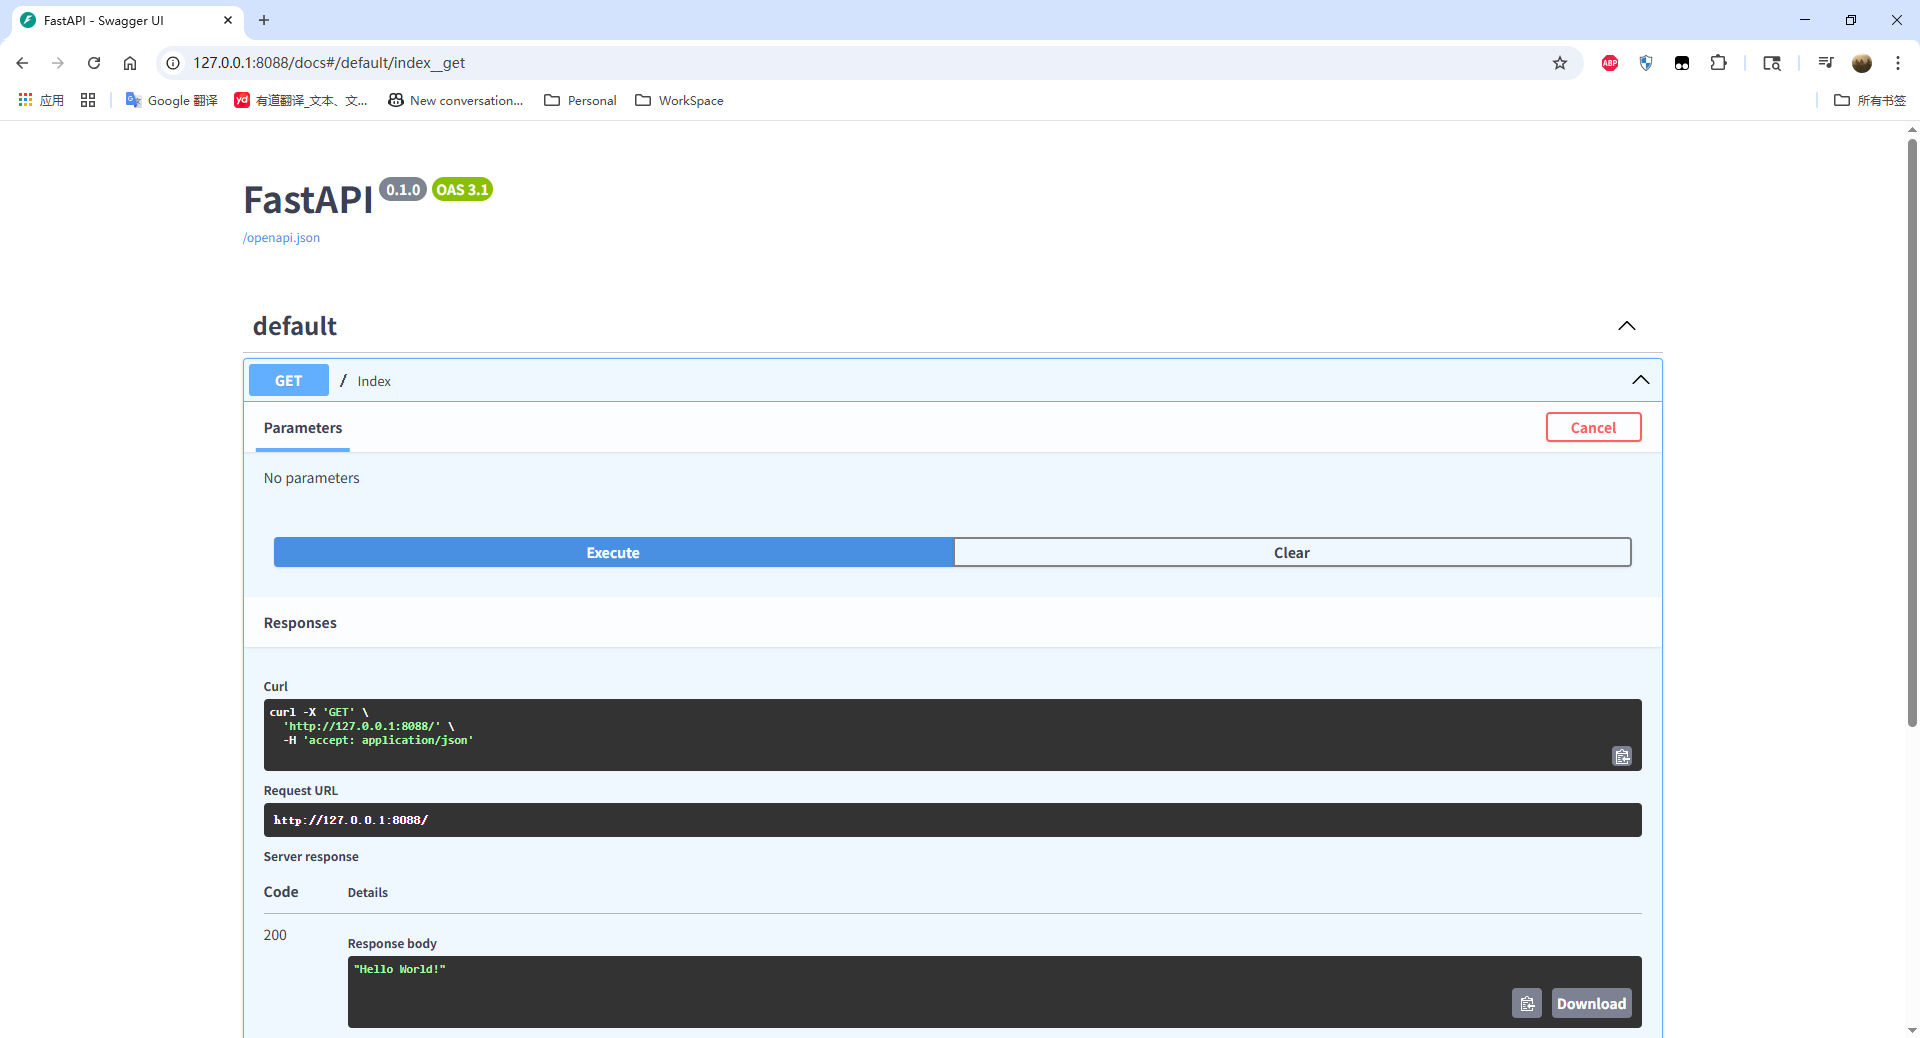Click the scrollbar up arrow
Viewport: 1920px width, 1038px height.
(1912, 129)
